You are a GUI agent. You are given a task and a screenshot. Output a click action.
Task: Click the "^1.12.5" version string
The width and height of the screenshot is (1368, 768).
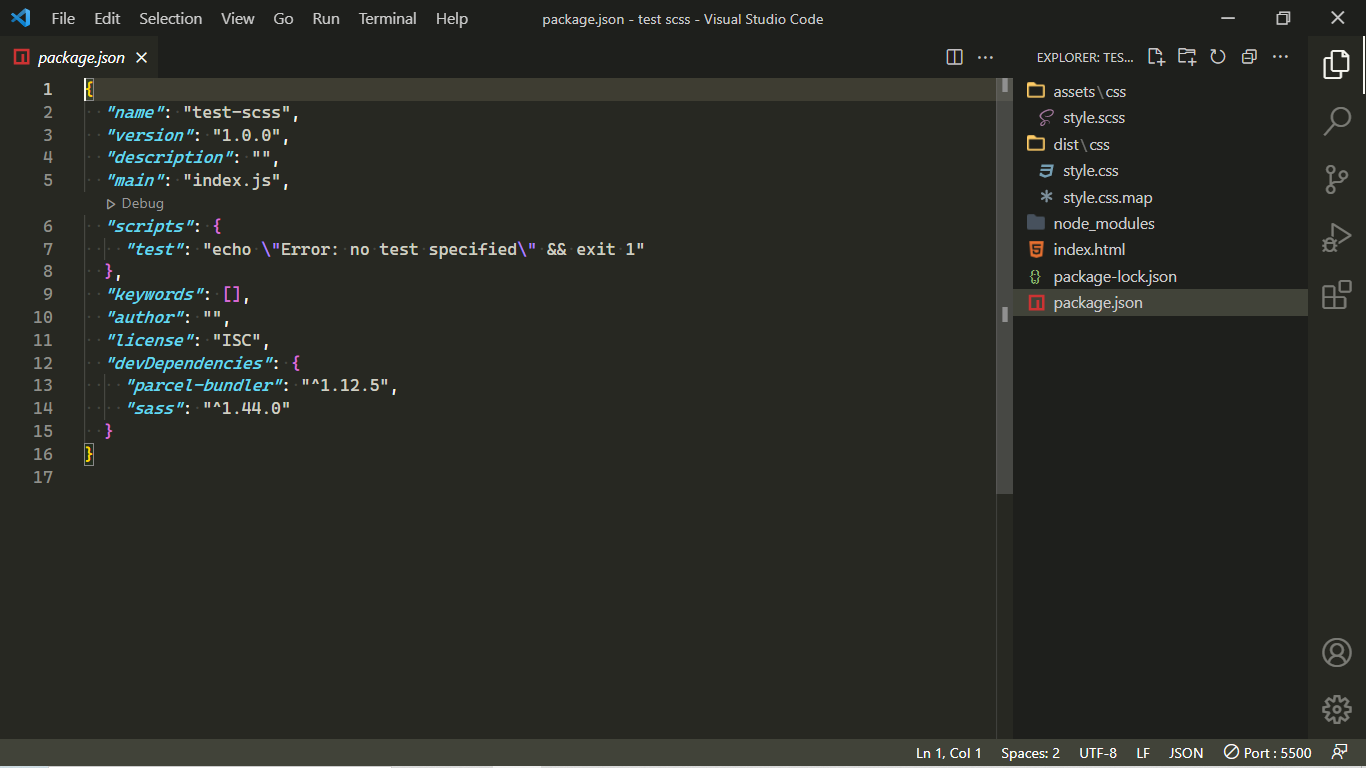pyautogui.click(x=346, y=386)
